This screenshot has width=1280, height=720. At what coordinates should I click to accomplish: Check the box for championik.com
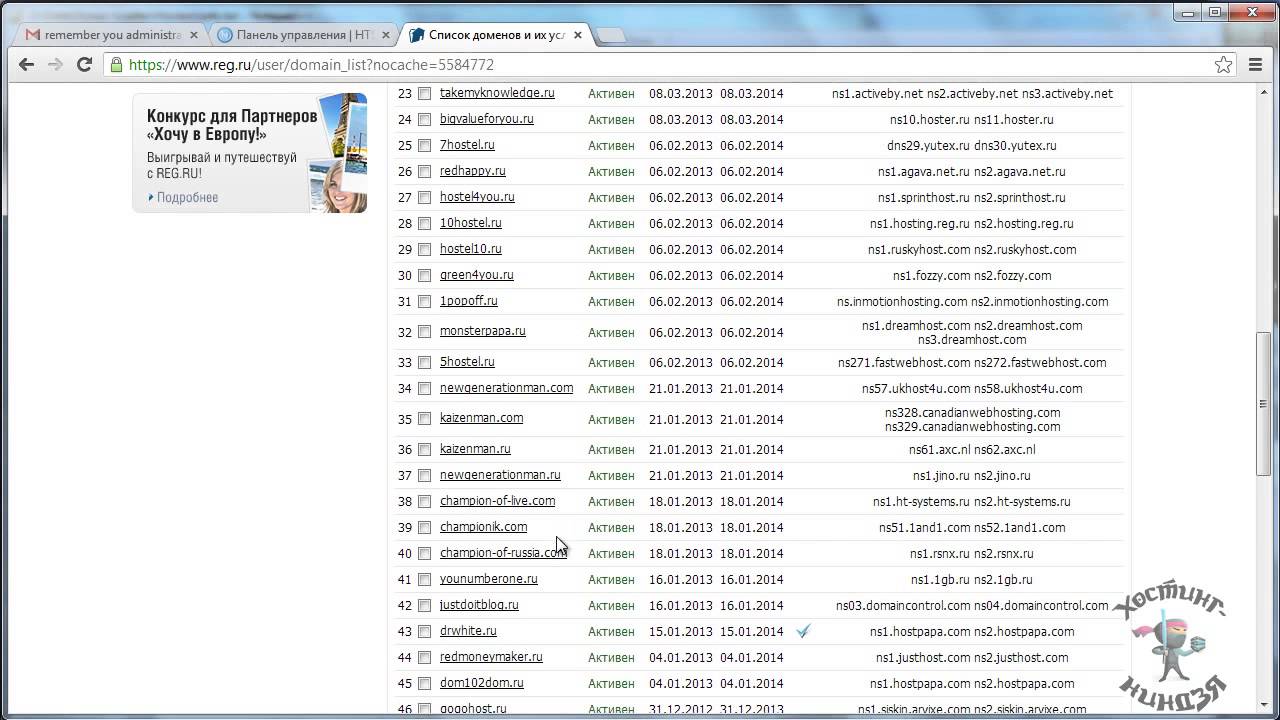coord(424,527)
